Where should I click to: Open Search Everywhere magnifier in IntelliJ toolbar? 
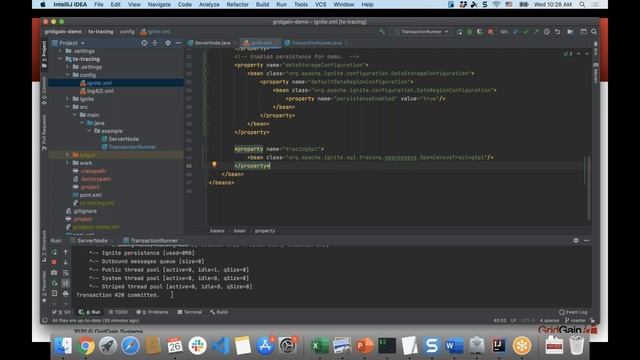[594, 31]
